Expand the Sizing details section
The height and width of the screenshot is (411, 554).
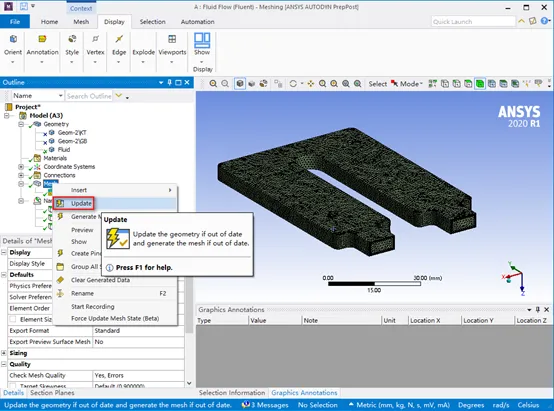(4, 353)
